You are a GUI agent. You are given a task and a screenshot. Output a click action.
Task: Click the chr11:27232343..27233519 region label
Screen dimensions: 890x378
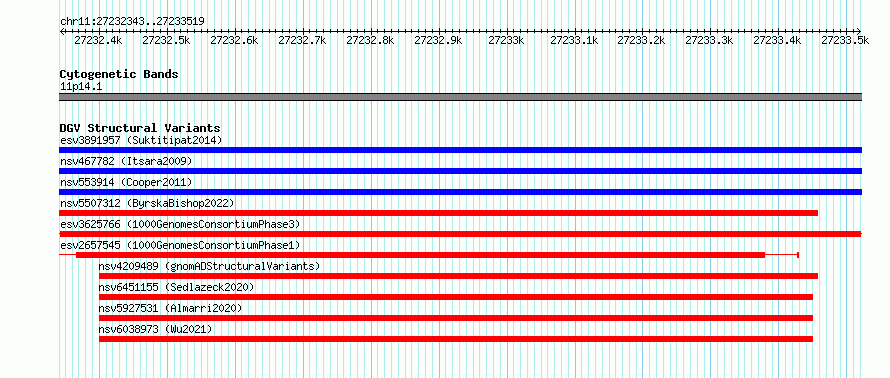click(132, 21)
